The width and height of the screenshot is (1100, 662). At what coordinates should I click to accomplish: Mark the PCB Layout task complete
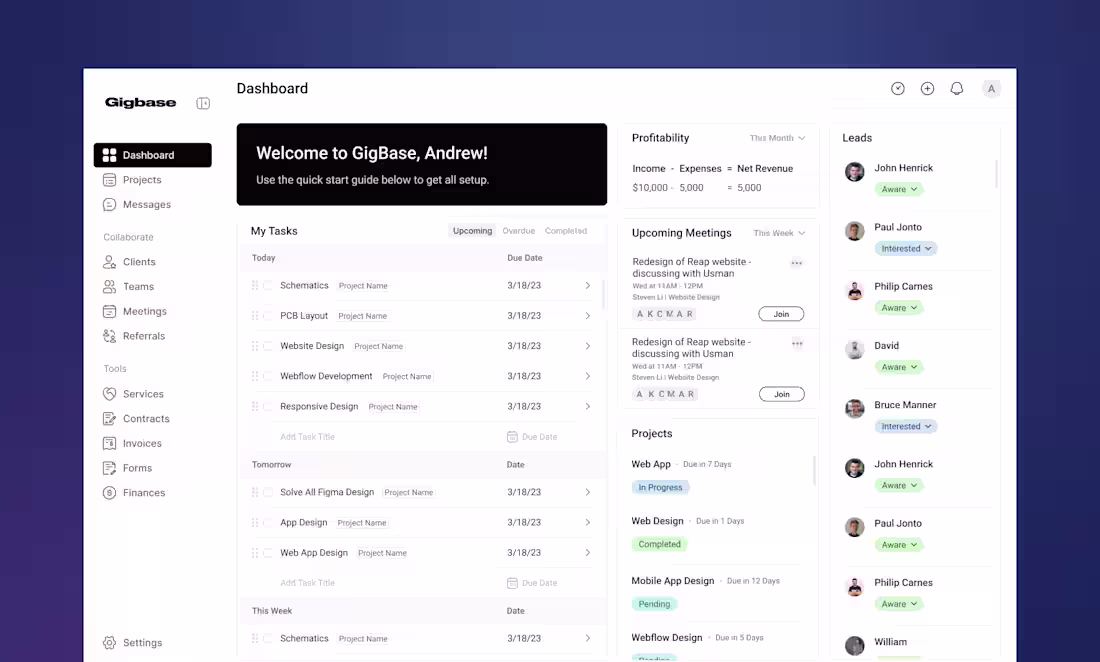[x=265, y=315]
